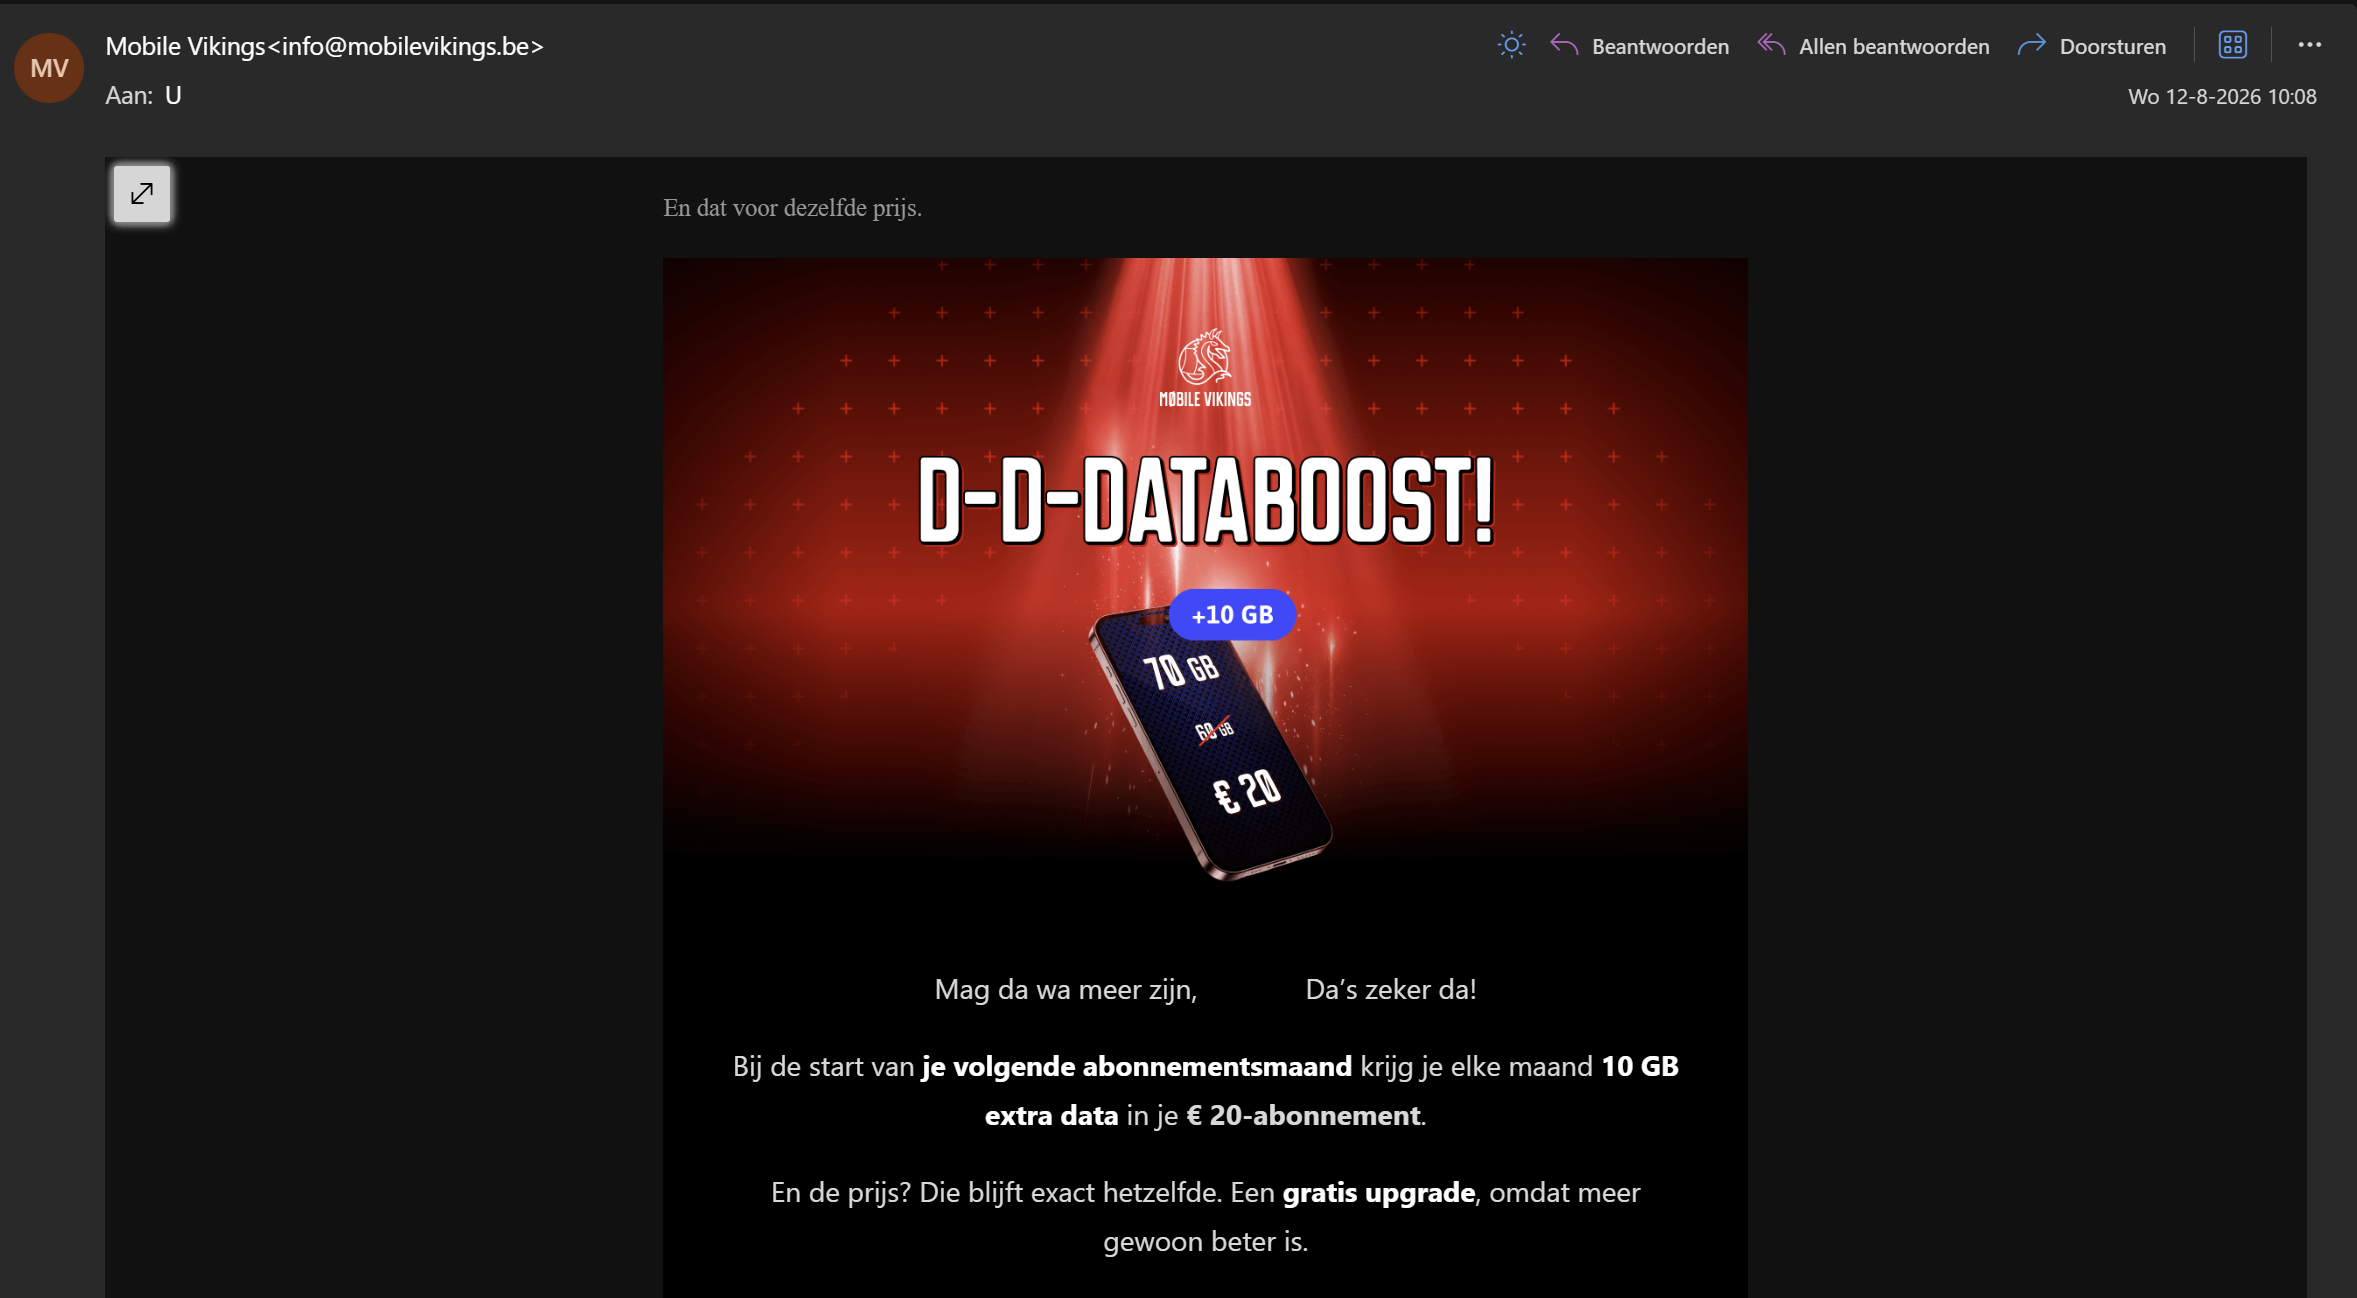Select the Beantwoorden text label
The image size is (2357, 1298).
pyautogui.click(x=1660, y=46)
